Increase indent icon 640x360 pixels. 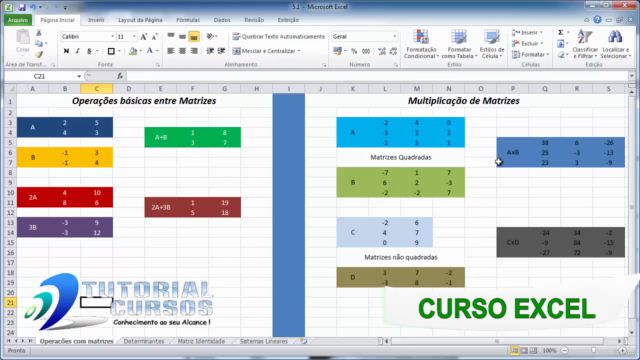click(x=221, y=51)
